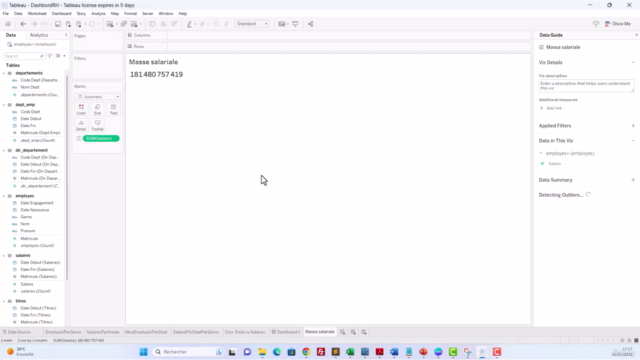640x360 pixels.
Task: Open the Show Me panel
Action: [x=618, y=24]
